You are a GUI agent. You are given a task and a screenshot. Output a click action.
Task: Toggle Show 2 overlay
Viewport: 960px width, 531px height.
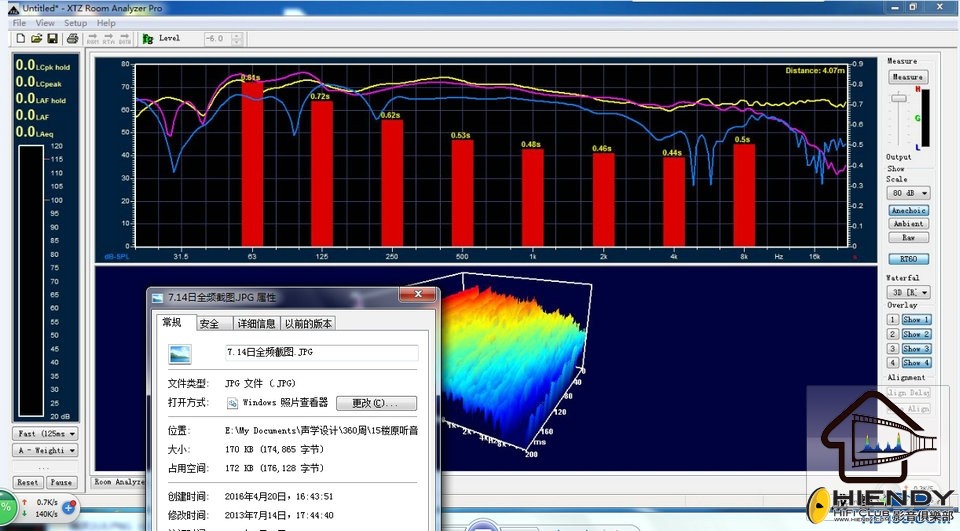(916, 334)
